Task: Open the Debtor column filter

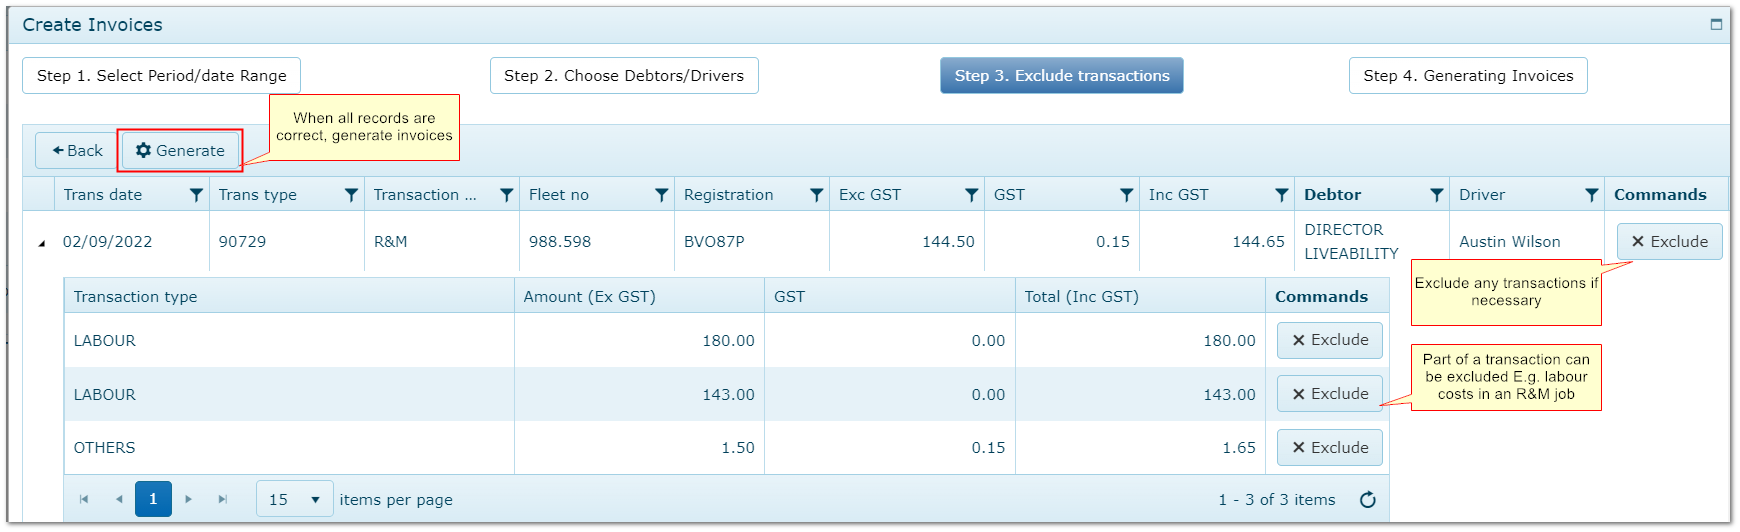Action: click(1436, 195)
